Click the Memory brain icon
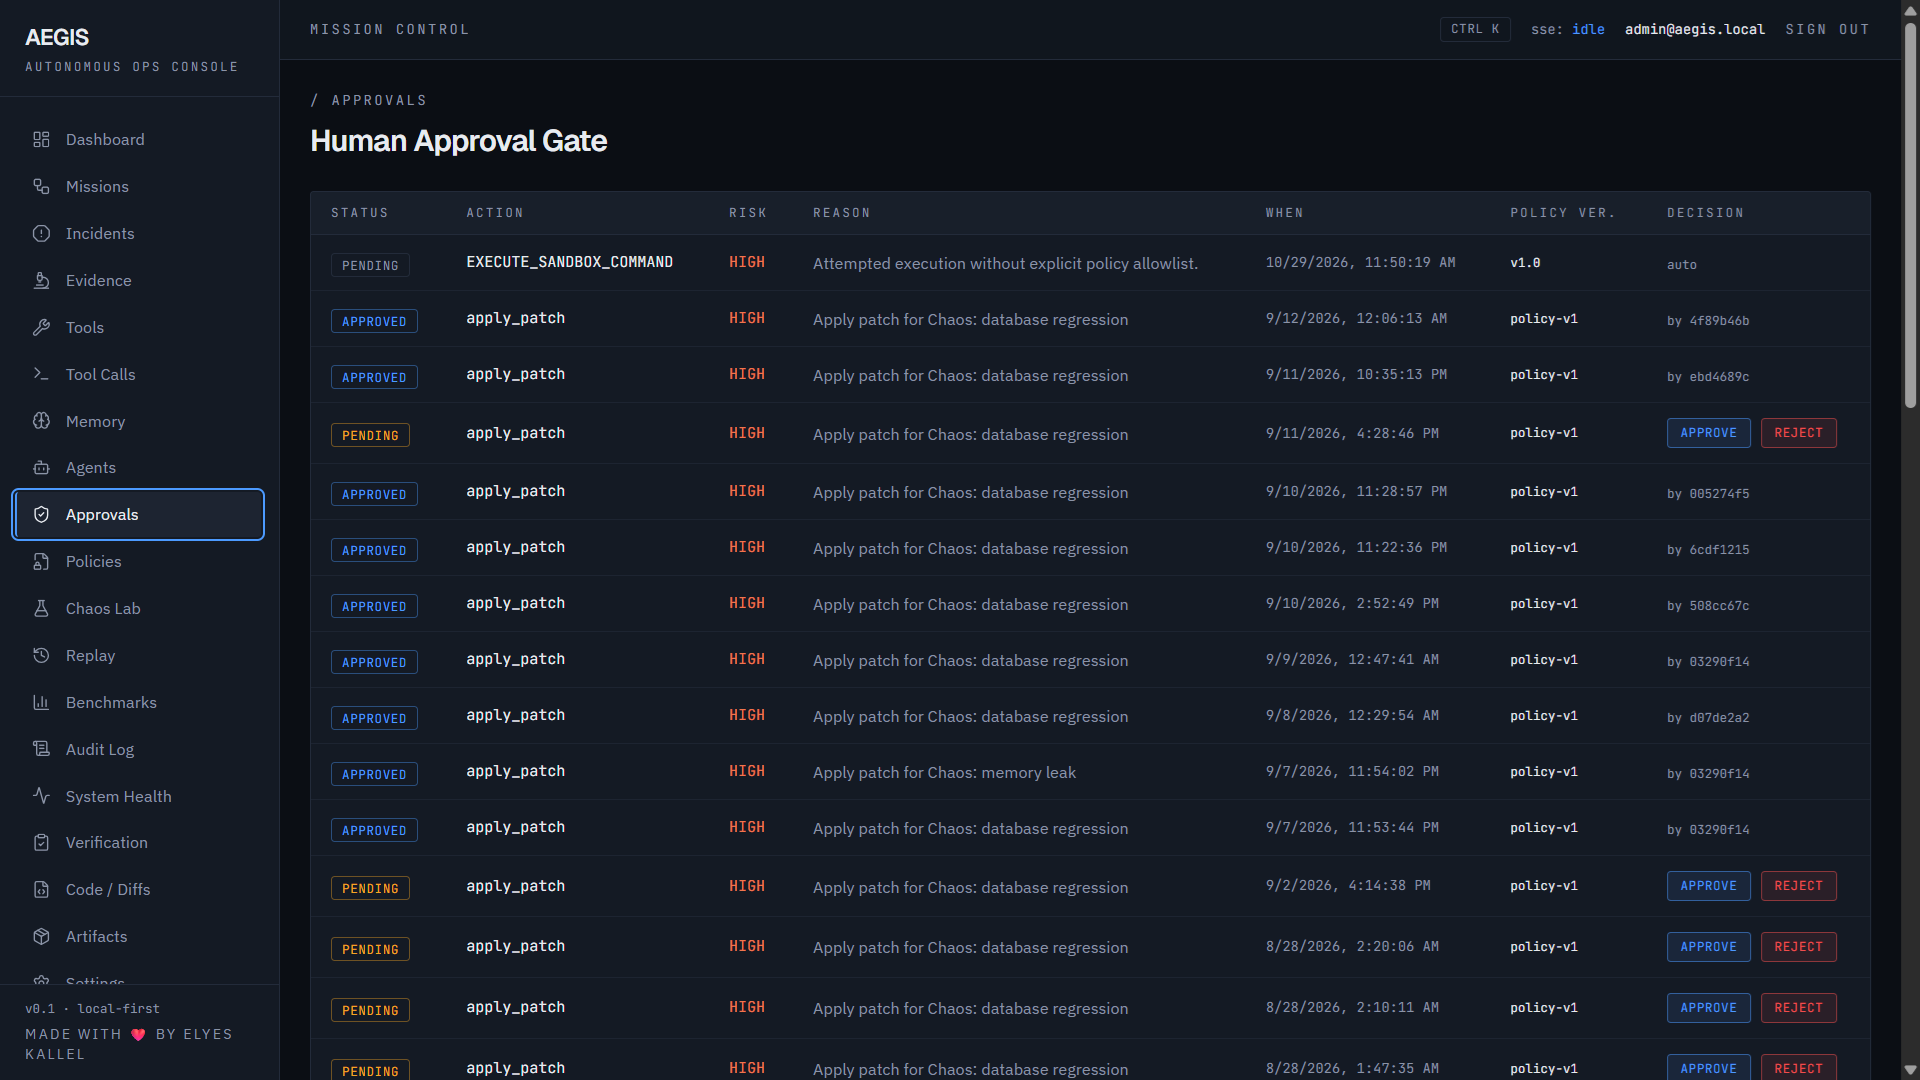This screenshot has height=1080, width=1920. pos(41,421)
